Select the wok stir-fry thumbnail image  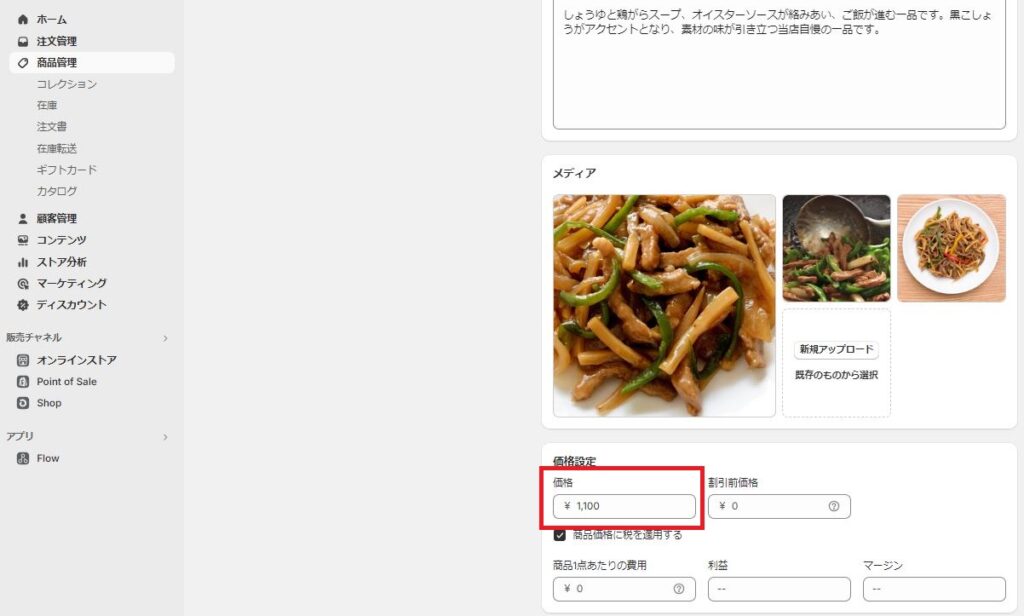click(x=837, y=248)
